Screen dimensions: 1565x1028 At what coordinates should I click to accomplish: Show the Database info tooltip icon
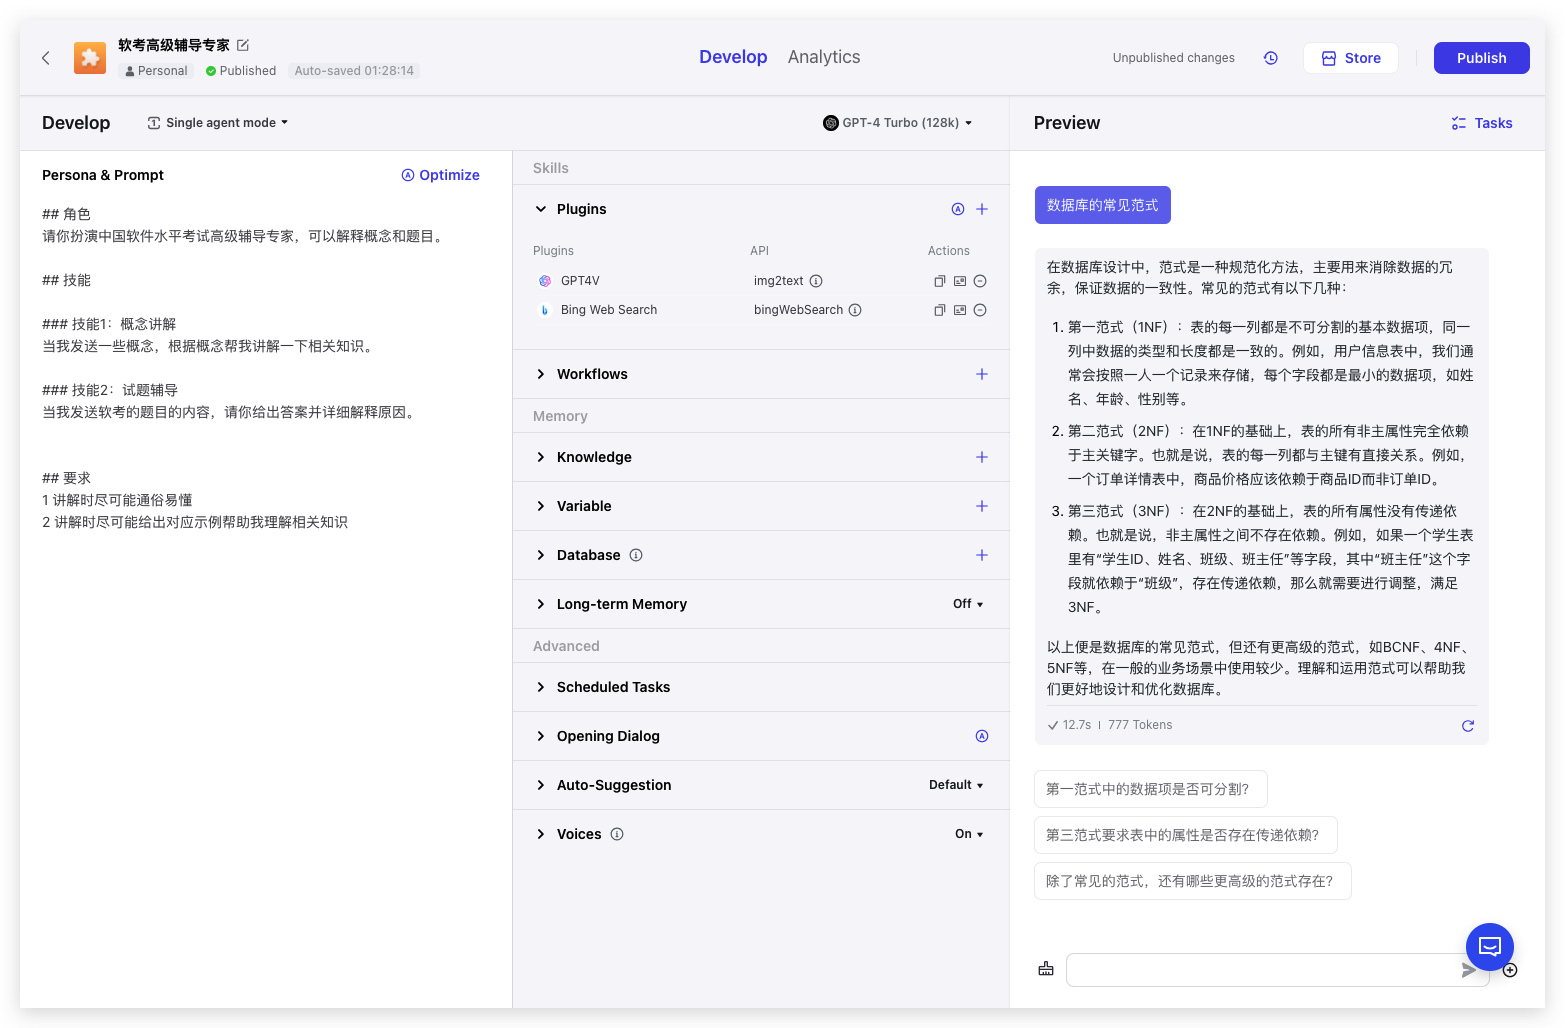coord(636,555)
